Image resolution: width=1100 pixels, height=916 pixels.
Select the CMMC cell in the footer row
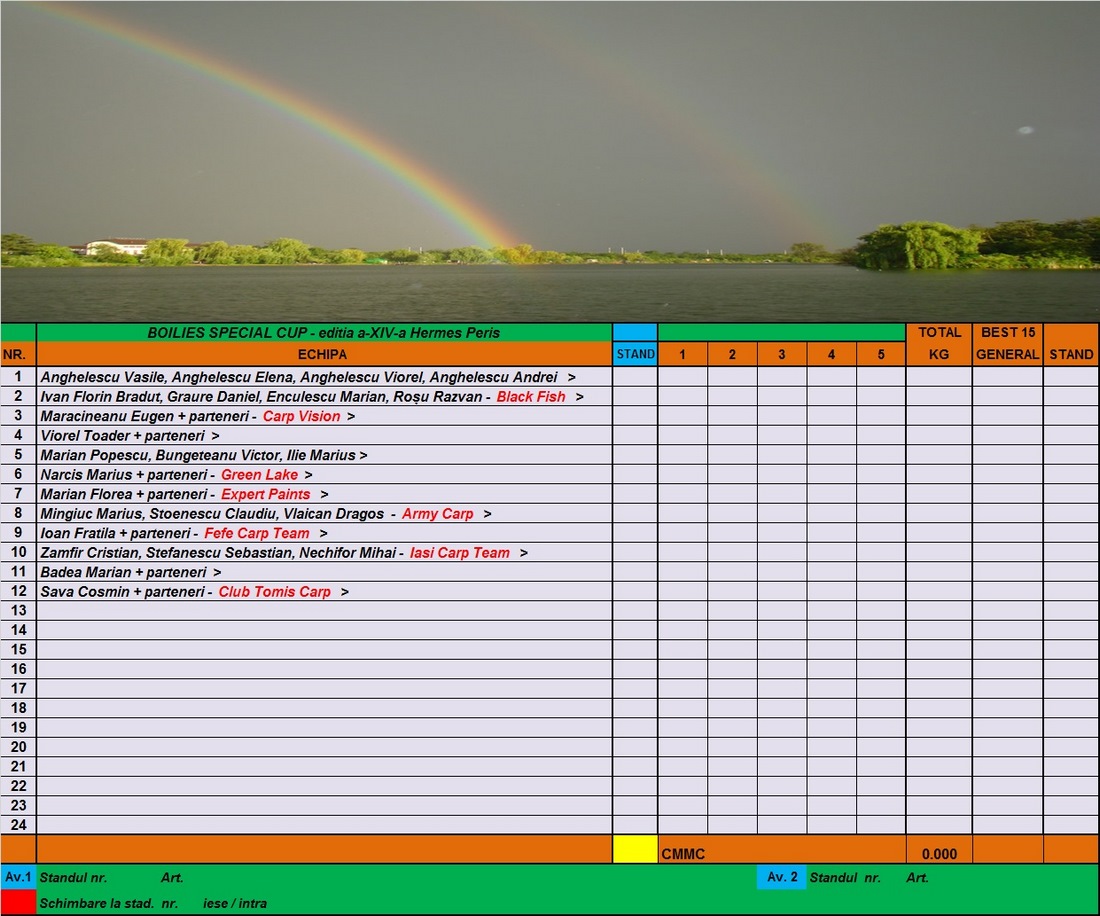tap(683, 854)
